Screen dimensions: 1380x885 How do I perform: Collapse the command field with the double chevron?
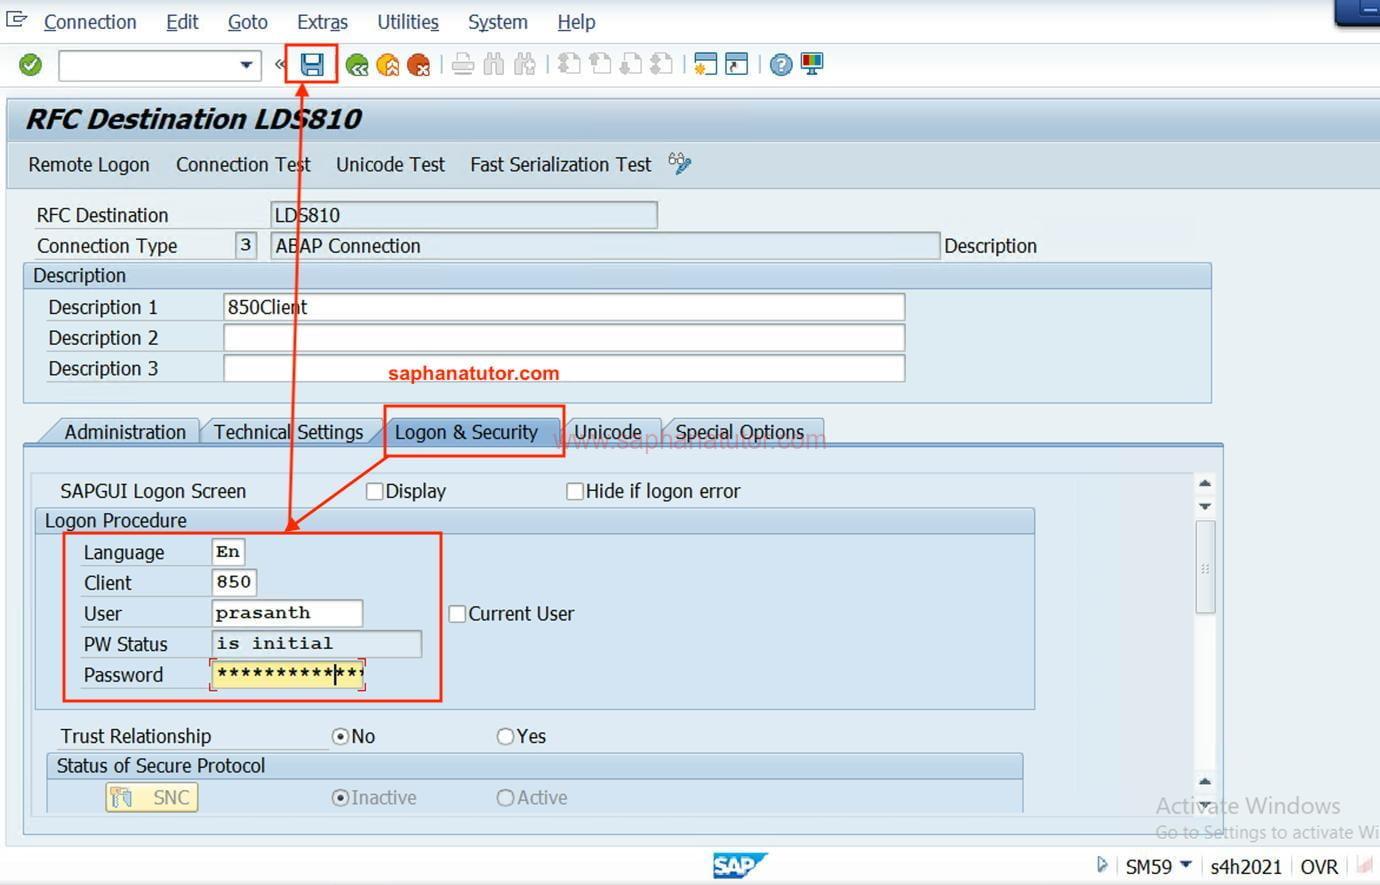pyautogui.click(x=280, y=65)
